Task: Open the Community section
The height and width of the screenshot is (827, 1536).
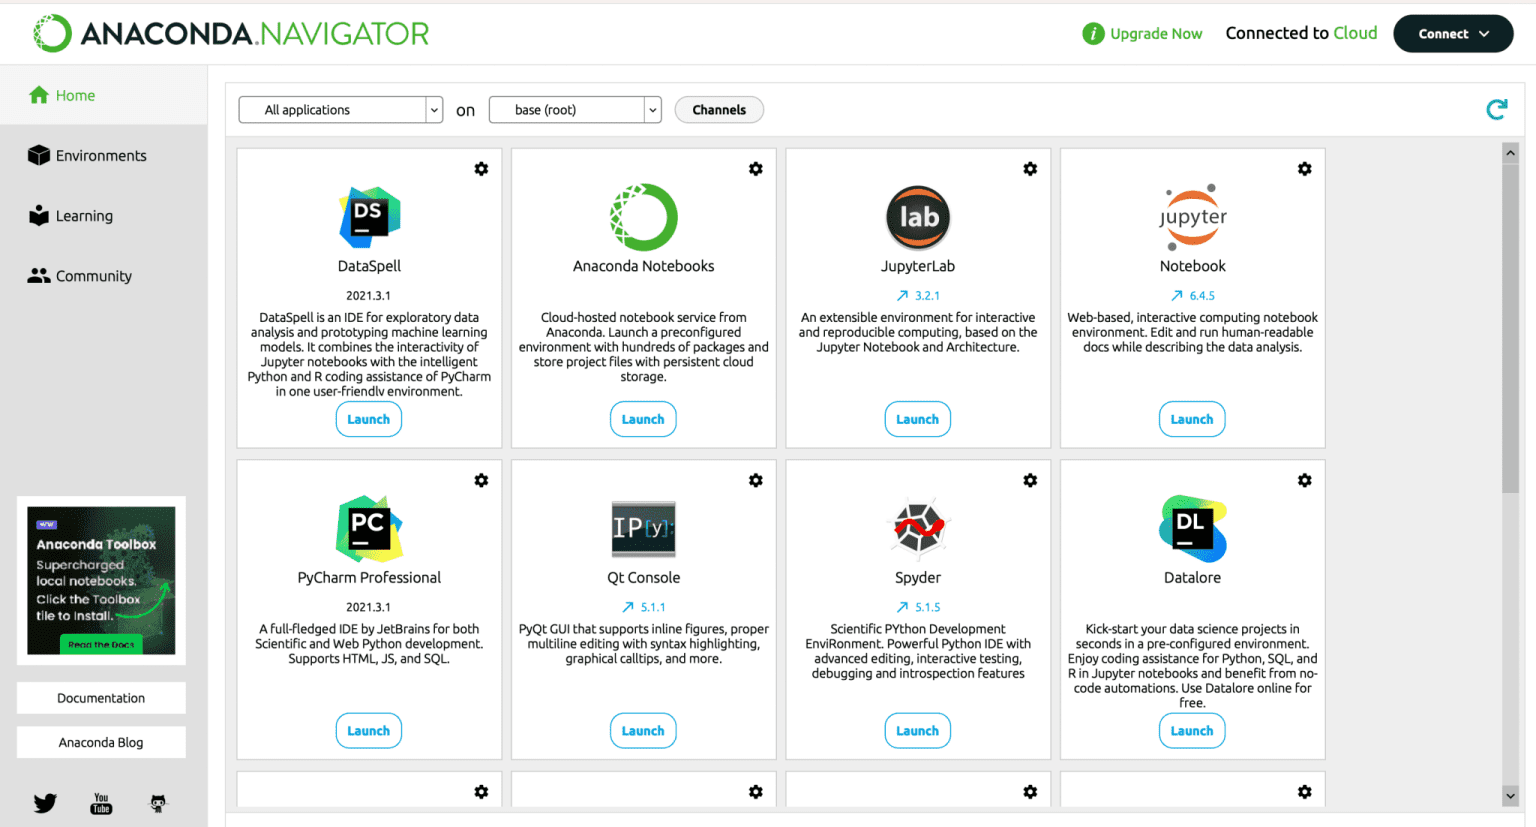Action: tap(93, 276)
